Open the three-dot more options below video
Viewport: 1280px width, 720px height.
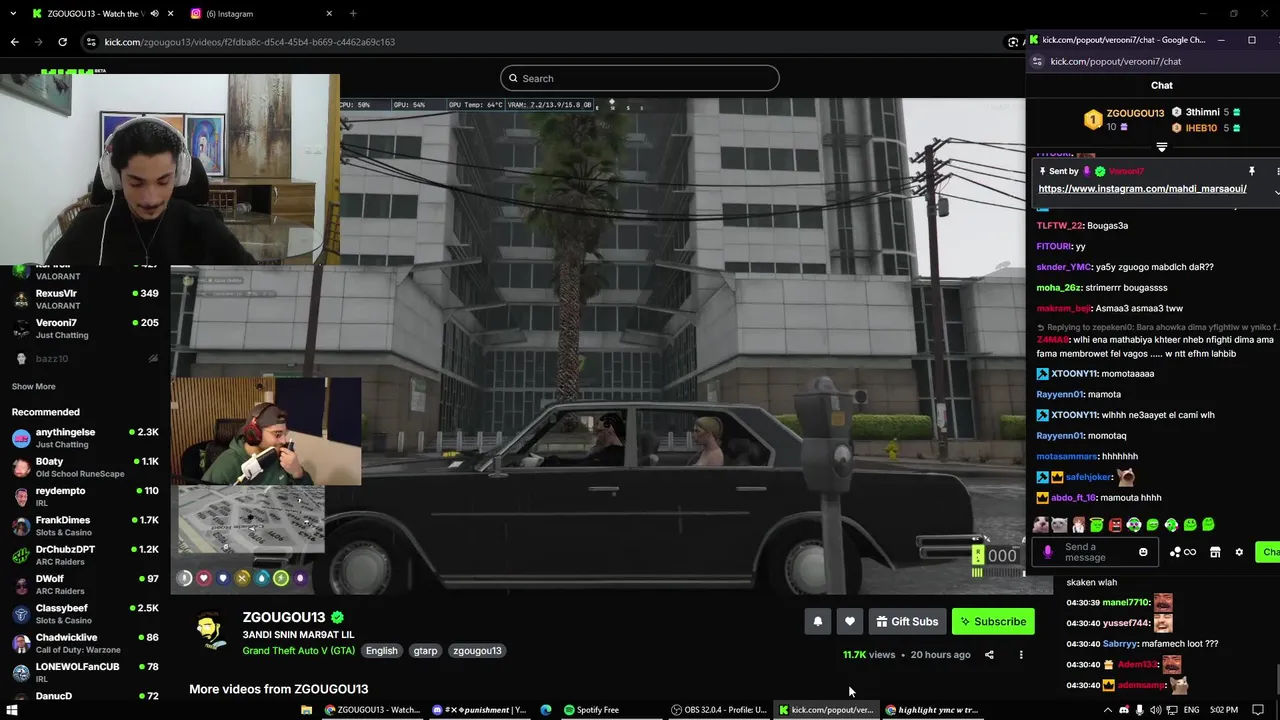(x=1021, y=655)
